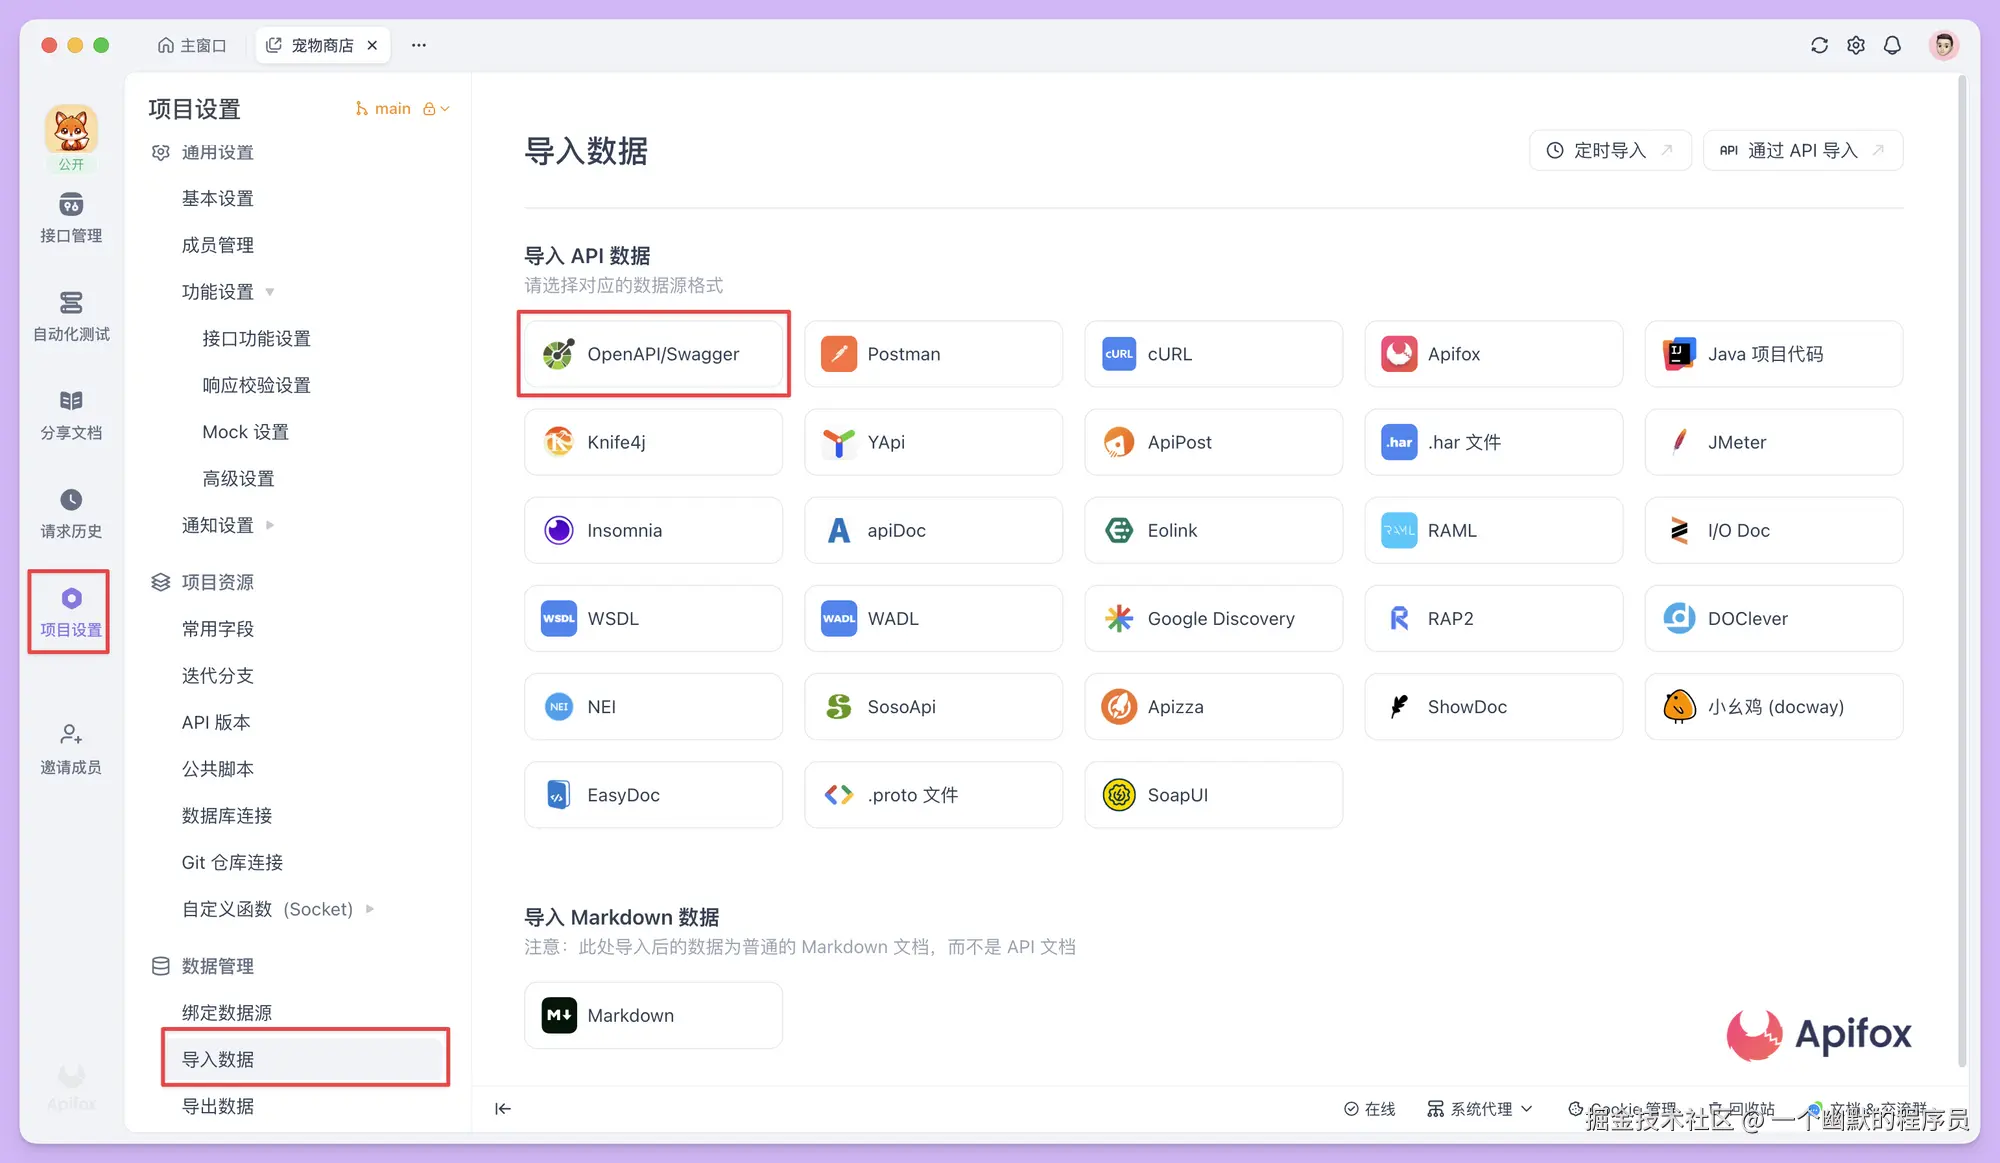Click the 公开 project visibility badge
The width and height of the screenshot is (2000, 1163).
(x=71, y=164)
